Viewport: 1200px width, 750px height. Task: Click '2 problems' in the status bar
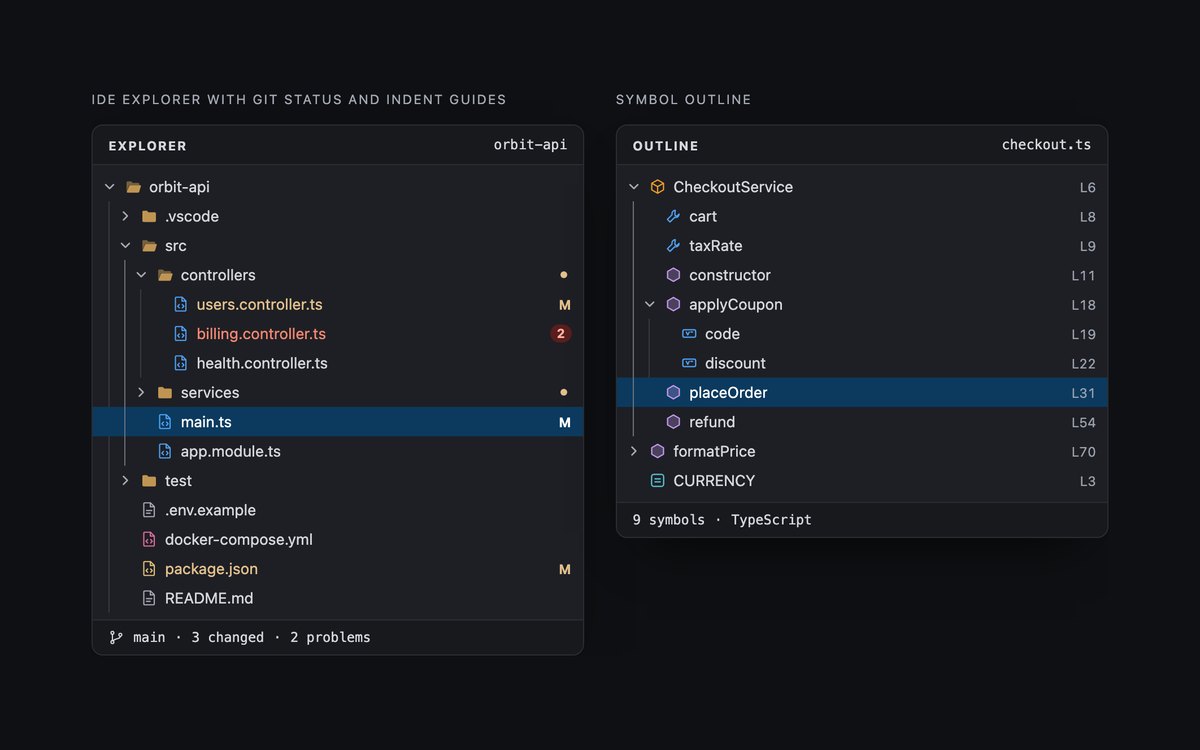[330, 637]
